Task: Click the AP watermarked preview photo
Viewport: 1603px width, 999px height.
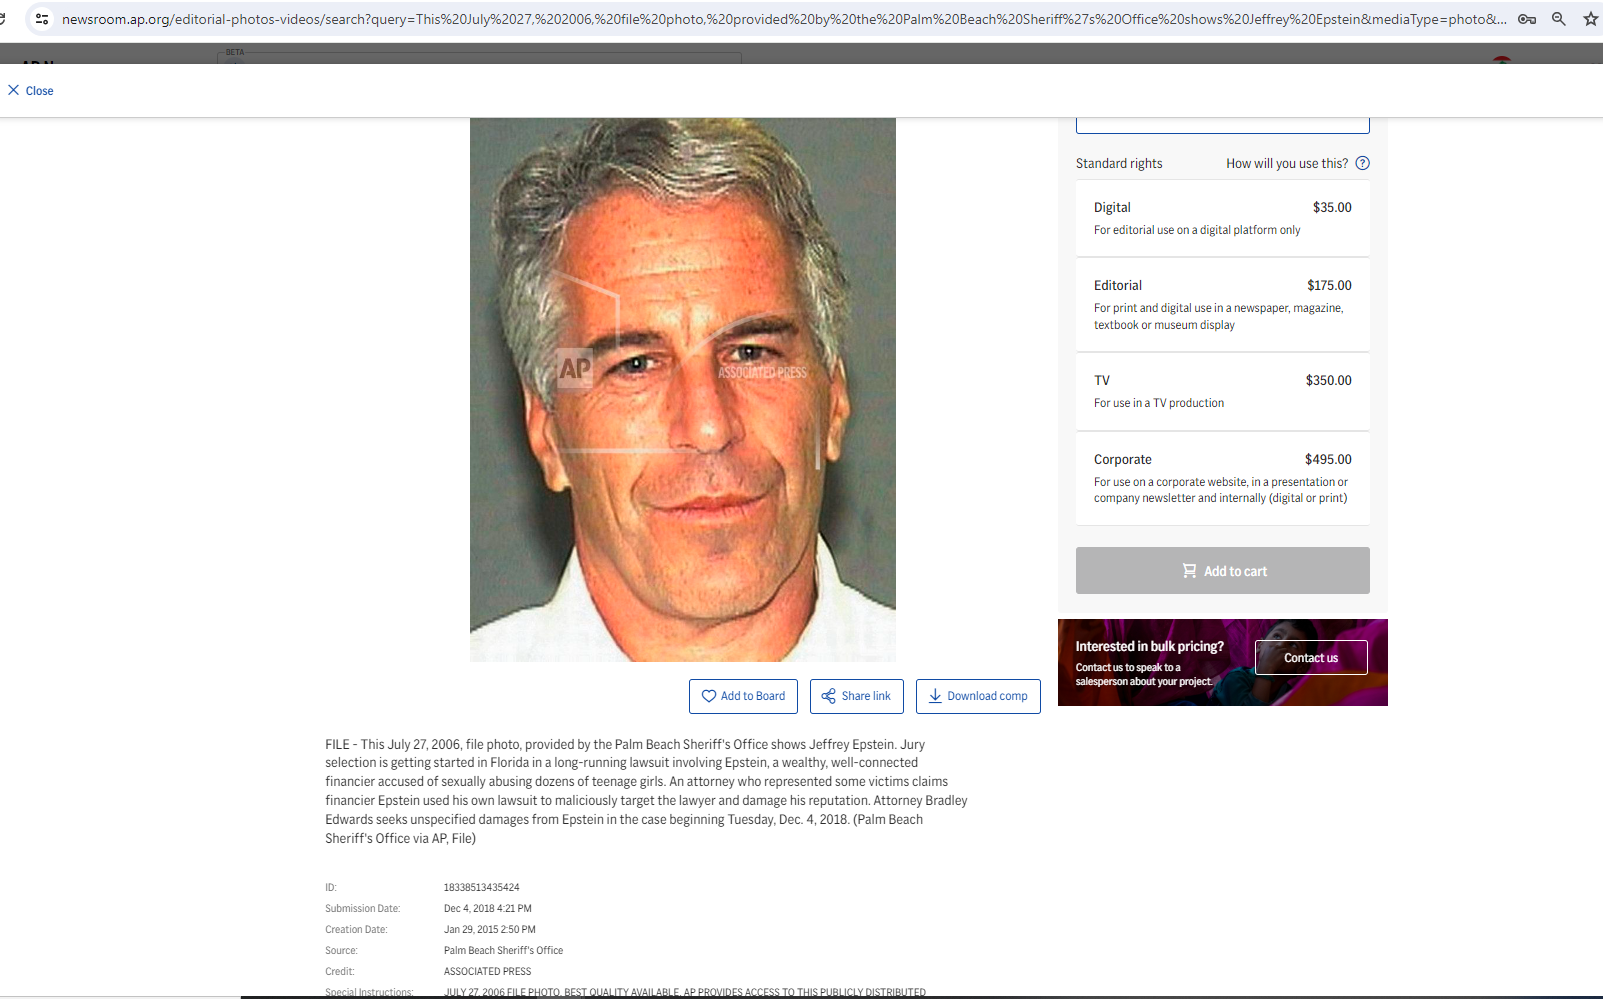Action: click(682, 389)
